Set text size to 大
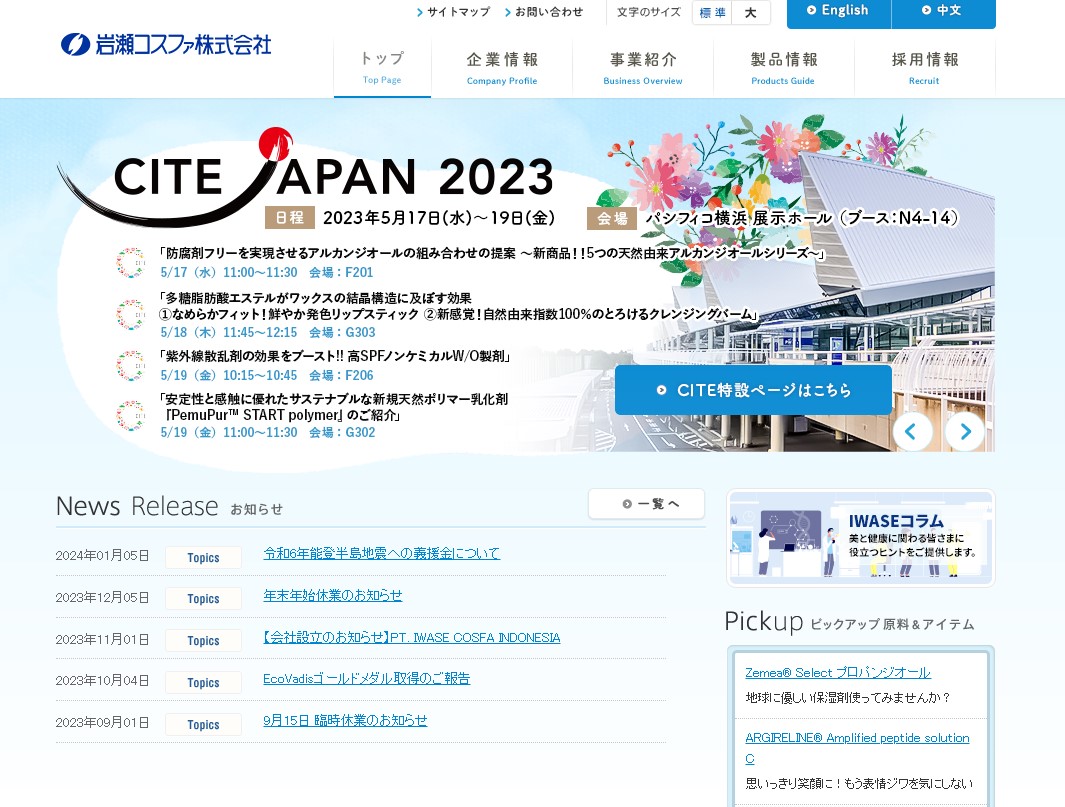 tap(751, 13)
